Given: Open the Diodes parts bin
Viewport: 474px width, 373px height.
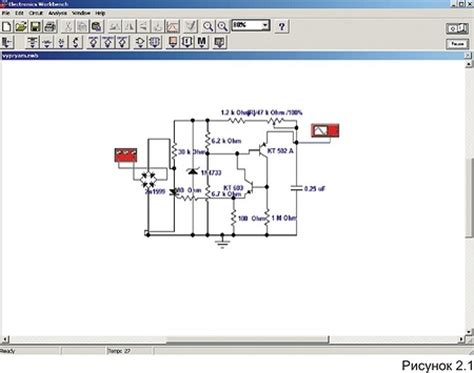Looking at the screenshot, I should 61,42.
